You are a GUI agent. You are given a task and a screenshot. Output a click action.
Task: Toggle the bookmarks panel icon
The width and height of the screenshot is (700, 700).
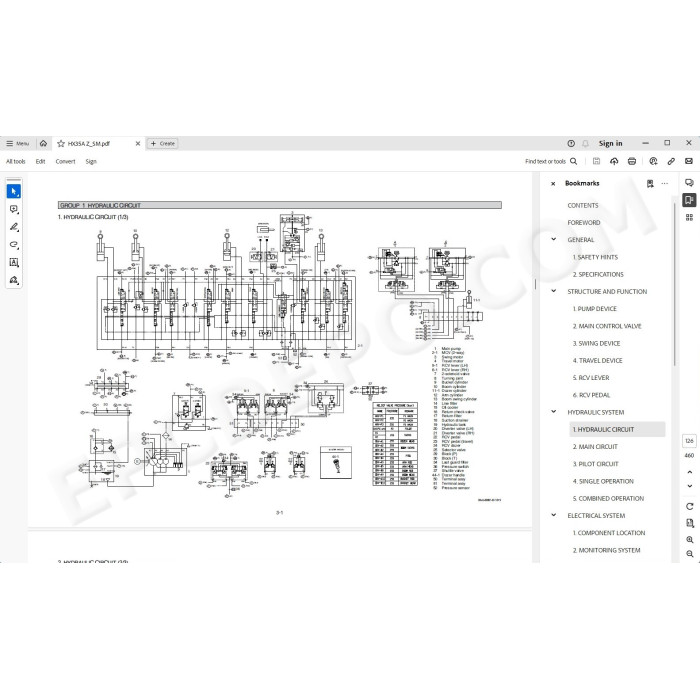(689, 200)
